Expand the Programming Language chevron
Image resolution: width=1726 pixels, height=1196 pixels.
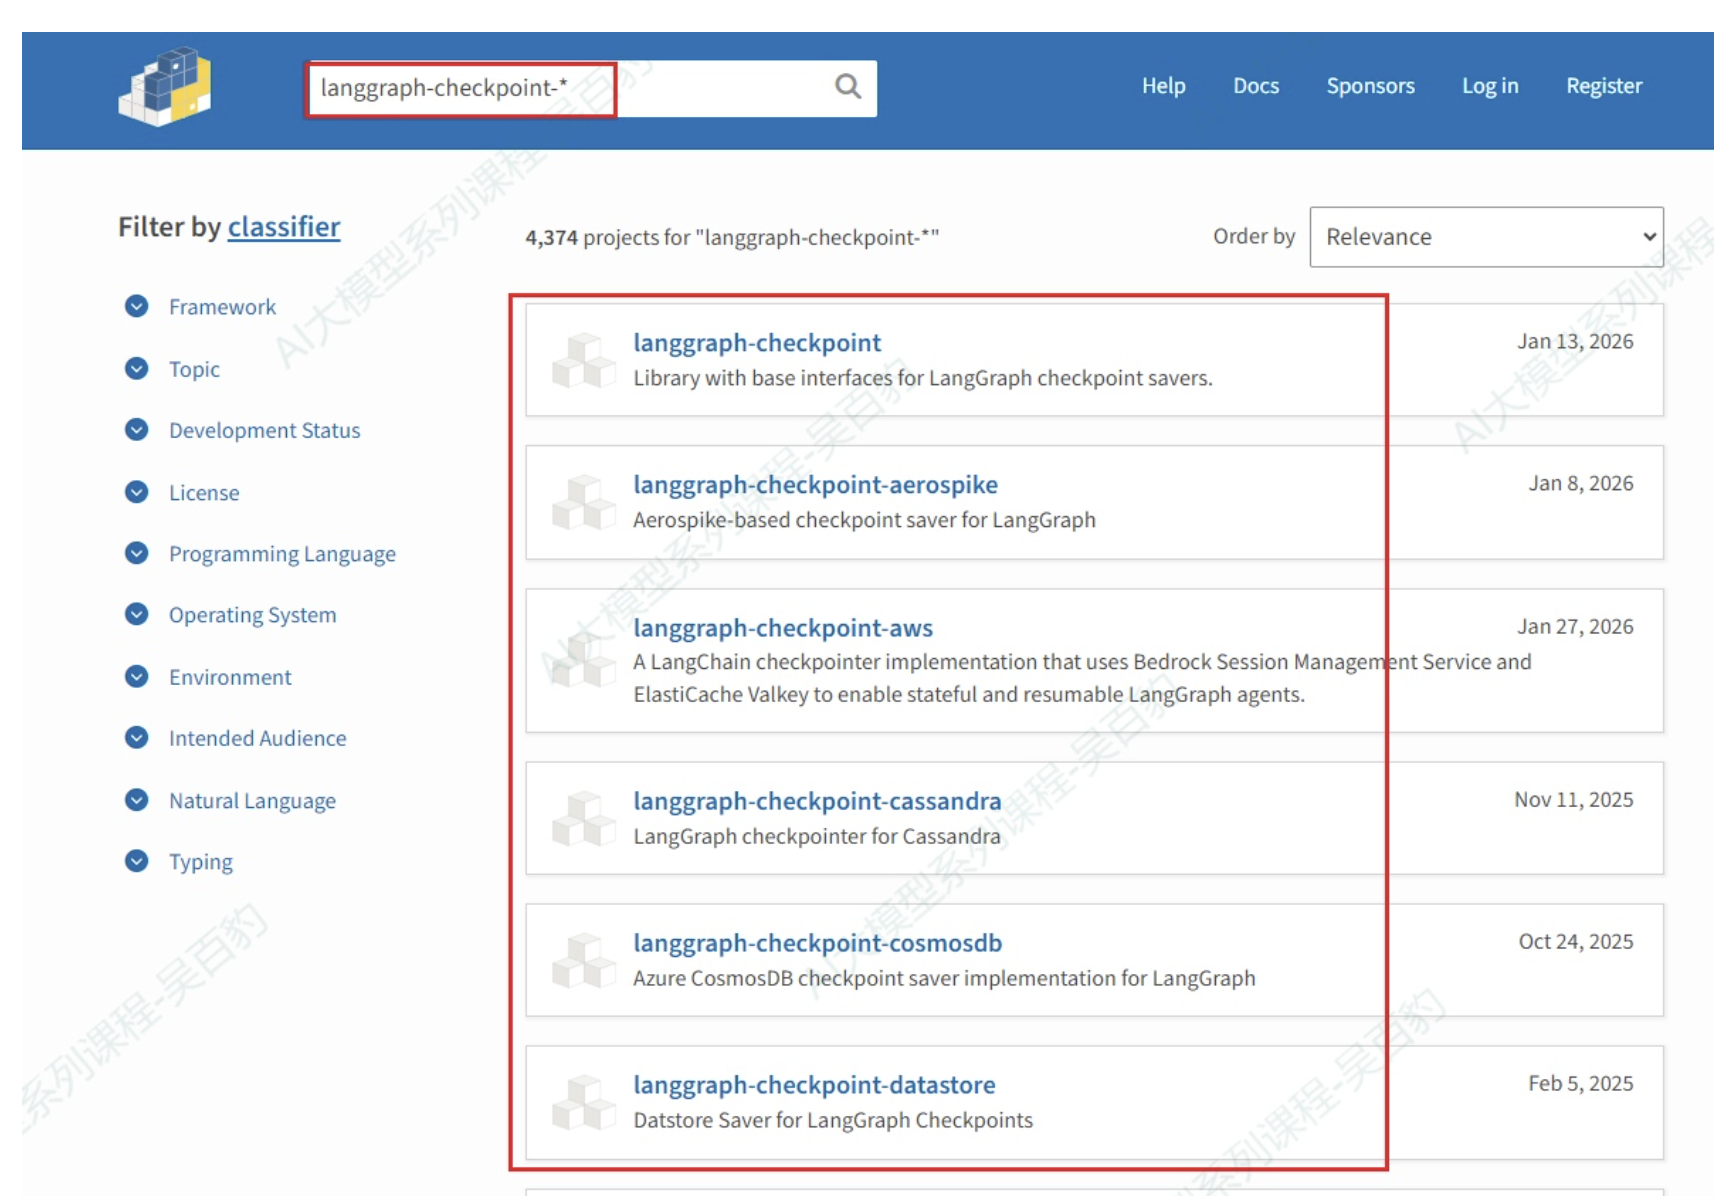tap(137, 553)
